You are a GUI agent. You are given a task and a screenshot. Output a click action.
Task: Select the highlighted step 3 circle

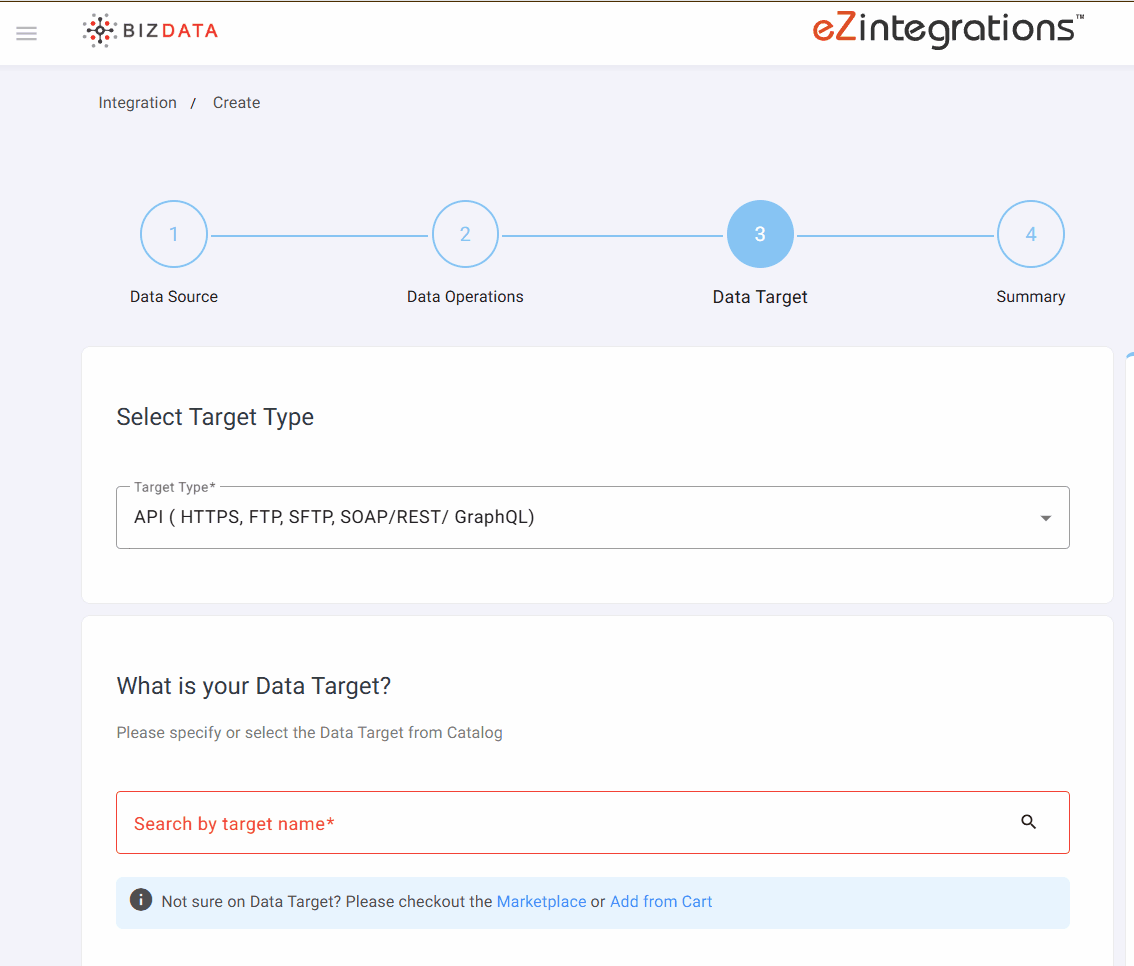[x=760, y=234]
